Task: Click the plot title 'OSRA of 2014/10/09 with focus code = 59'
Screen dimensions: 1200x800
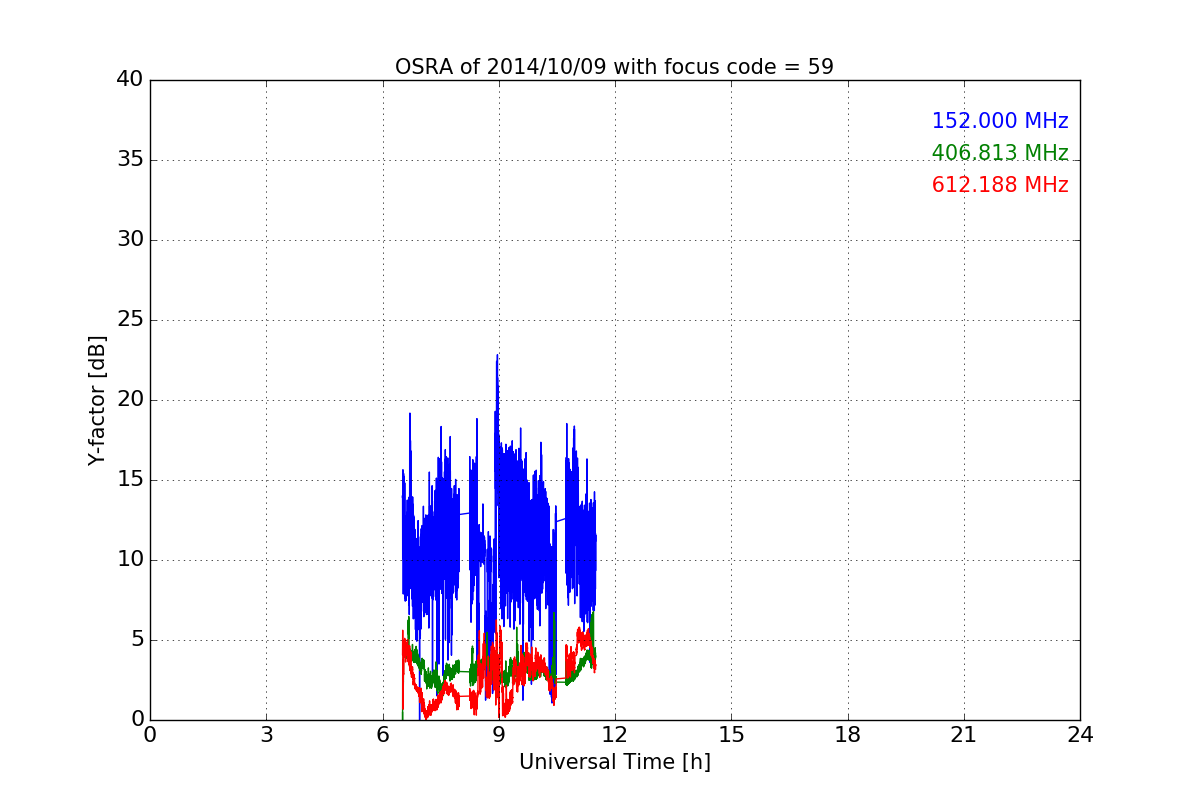Action: (614, 67)
